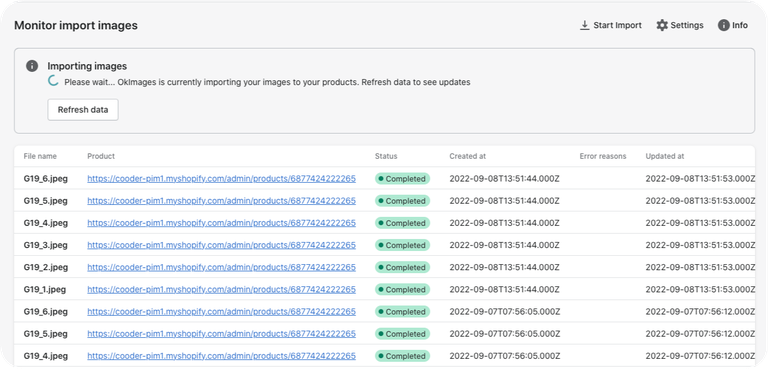Viewport: 768px width, 369px height.
Task: Click the File name column header
Action: [x=40, y=156]
